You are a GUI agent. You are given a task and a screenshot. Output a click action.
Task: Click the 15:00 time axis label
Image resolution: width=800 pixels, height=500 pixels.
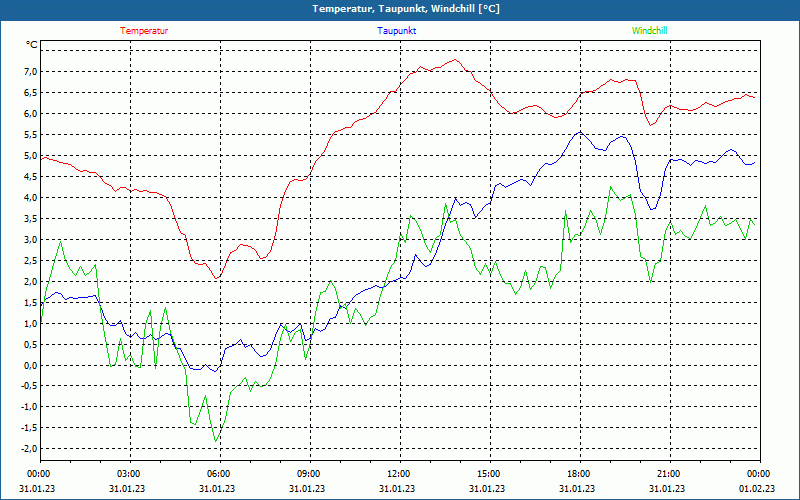click(490, 474)
